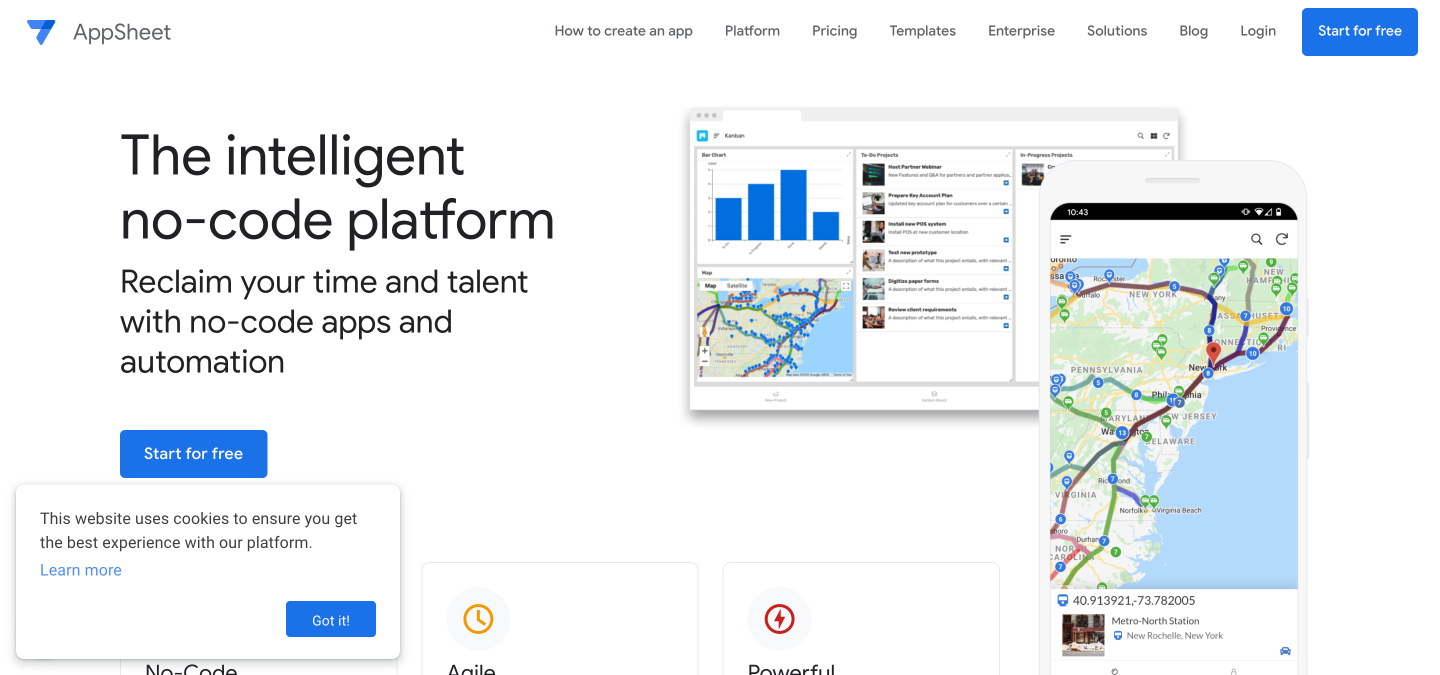Click the grid view icon in Kanban window

(1153, 135)
